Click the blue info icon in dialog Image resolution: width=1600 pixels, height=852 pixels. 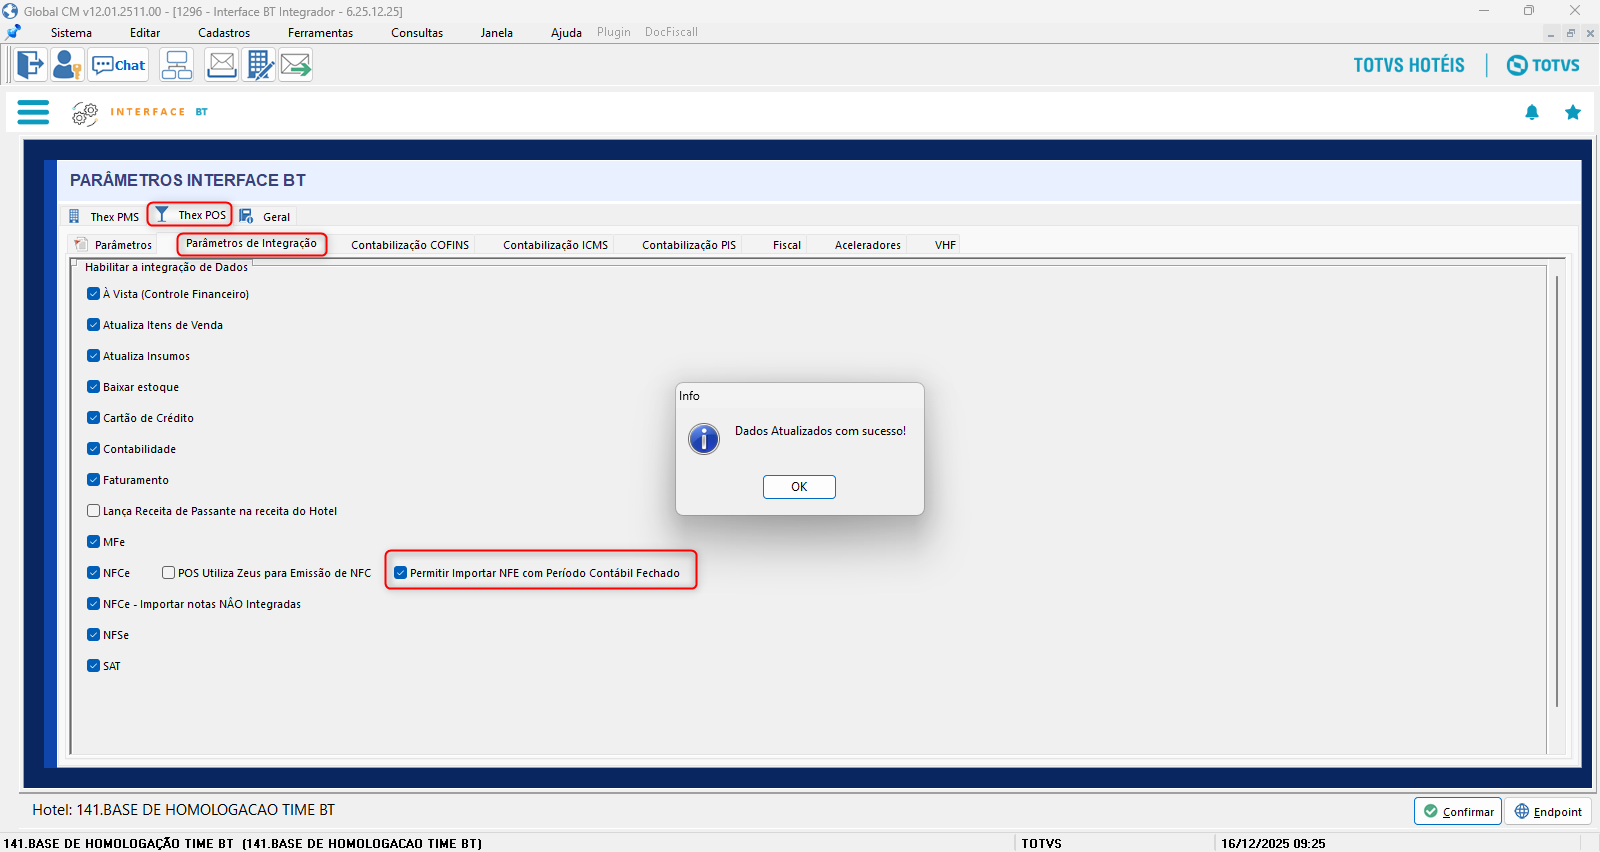click(704, 439)
